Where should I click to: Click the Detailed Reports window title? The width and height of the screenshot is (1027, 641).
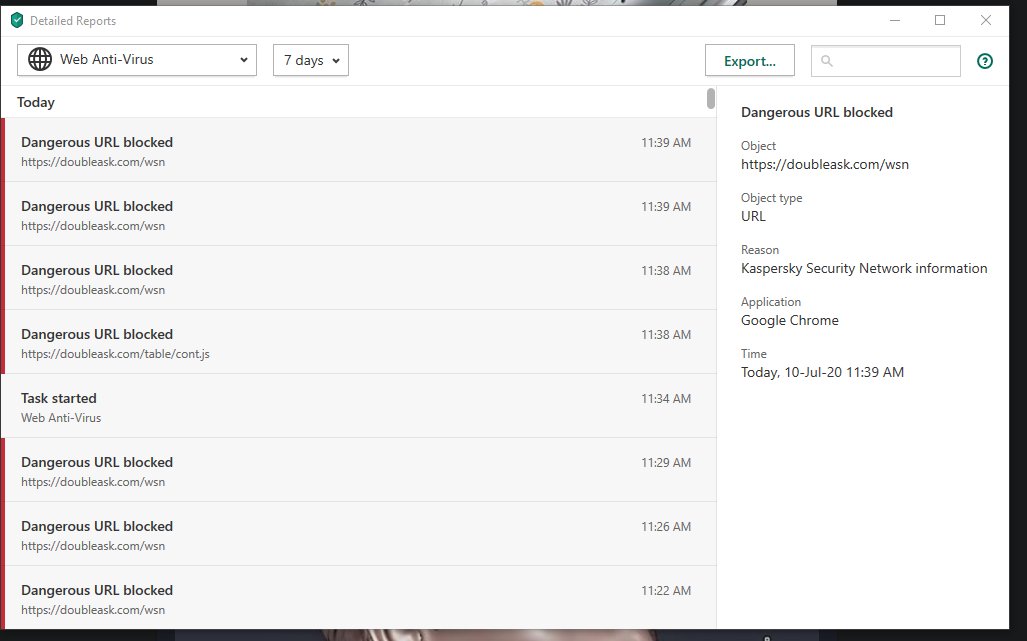coord(73,21)
